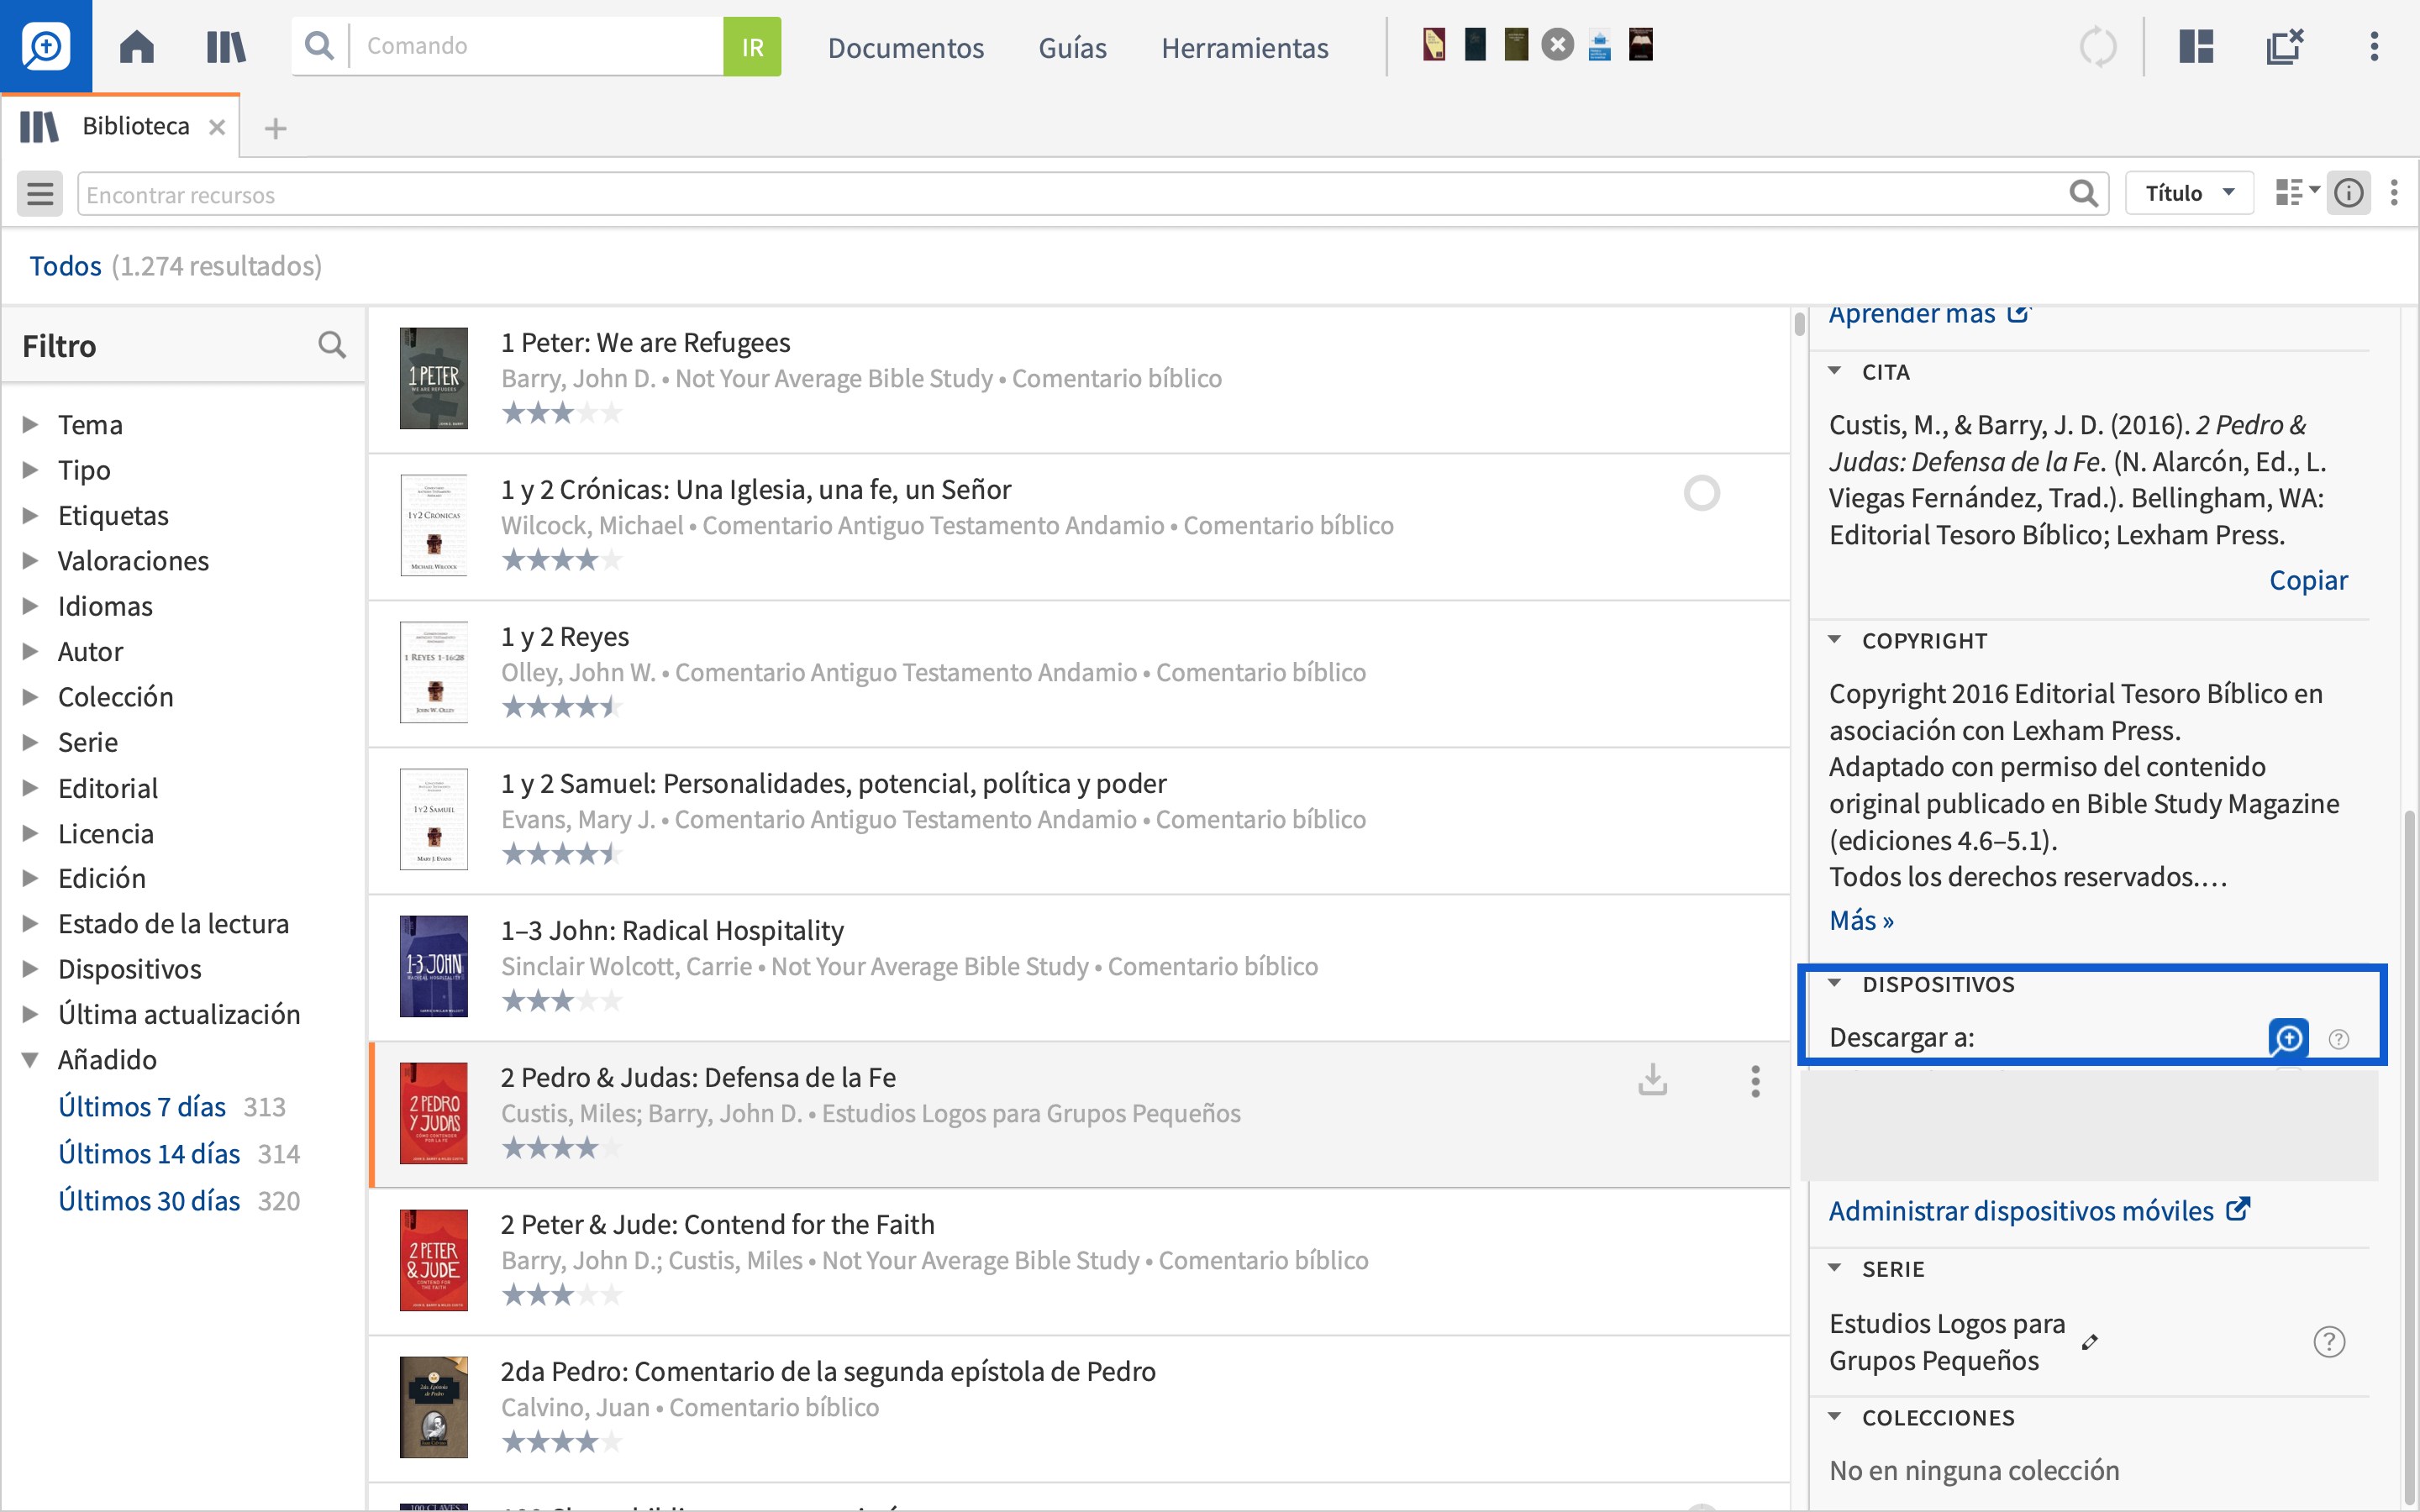Expand the Tema filter
Screen dimensions: 2420x1512
coord(31,424)
